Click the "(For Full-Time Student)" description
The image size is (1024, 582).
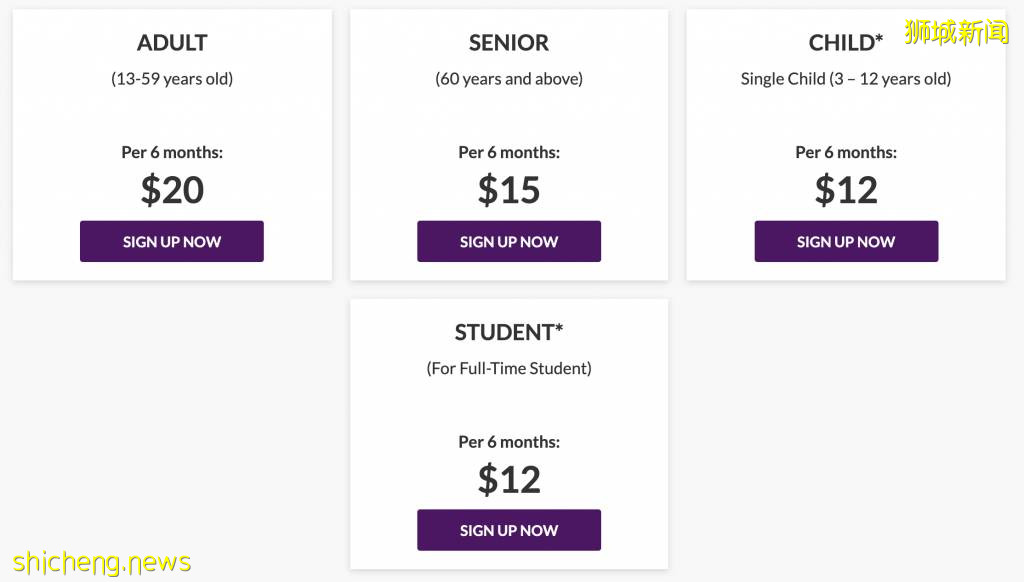pos(509,369)
